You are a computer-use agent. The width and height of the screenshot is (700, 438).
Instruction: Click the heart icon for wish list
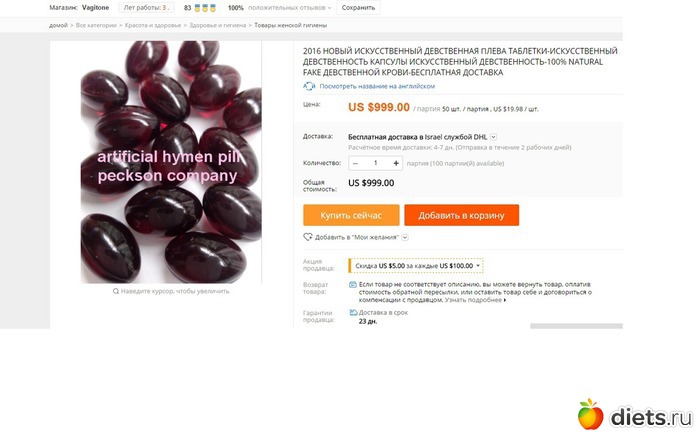coord(308,237)
